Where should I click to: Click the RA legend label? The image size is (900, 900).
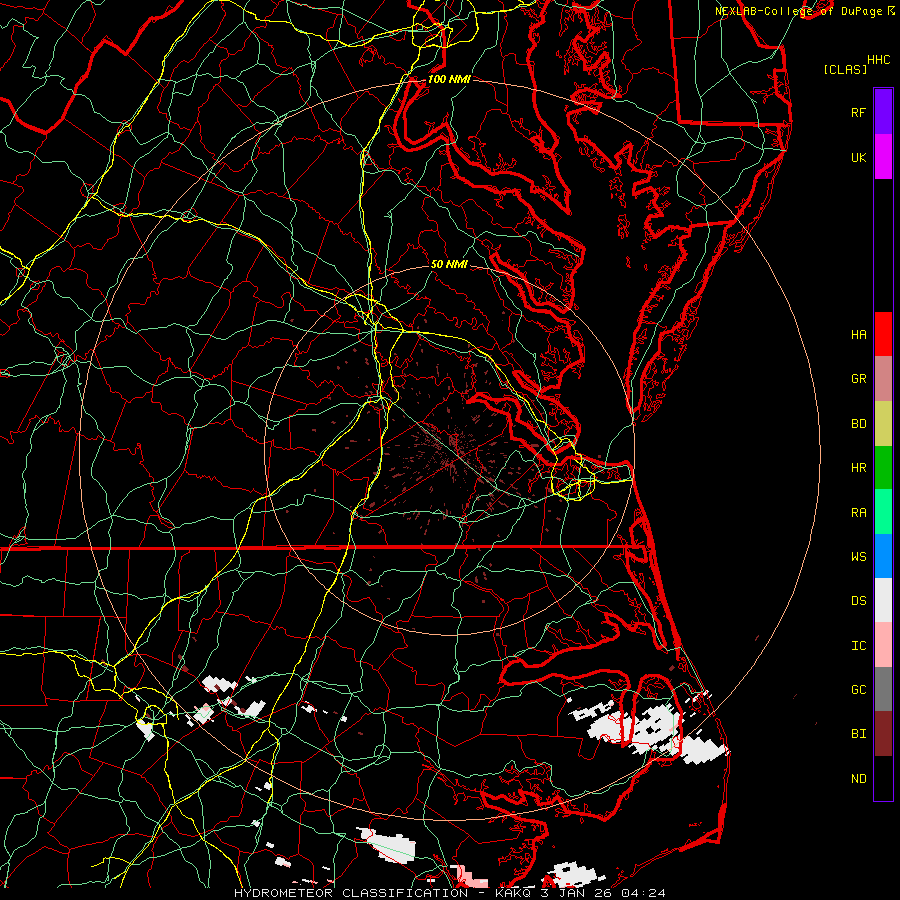[858, 513]
